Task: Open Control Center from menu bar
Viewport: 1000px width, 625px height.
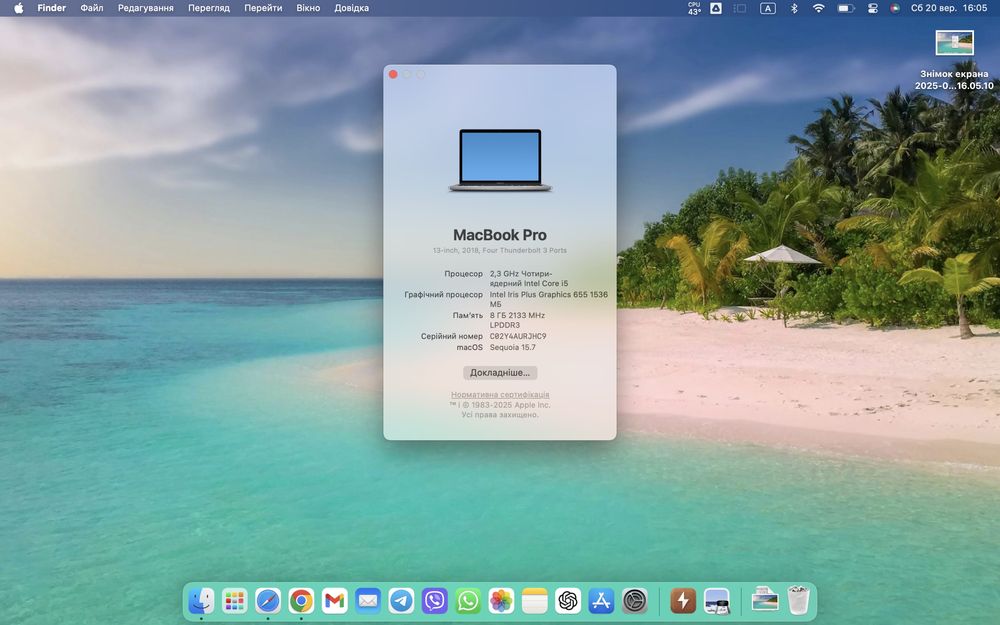Action: (x=873, y=8)
